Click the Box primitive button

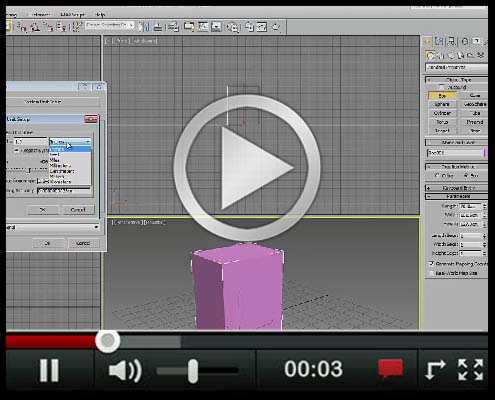click(442, 96)
